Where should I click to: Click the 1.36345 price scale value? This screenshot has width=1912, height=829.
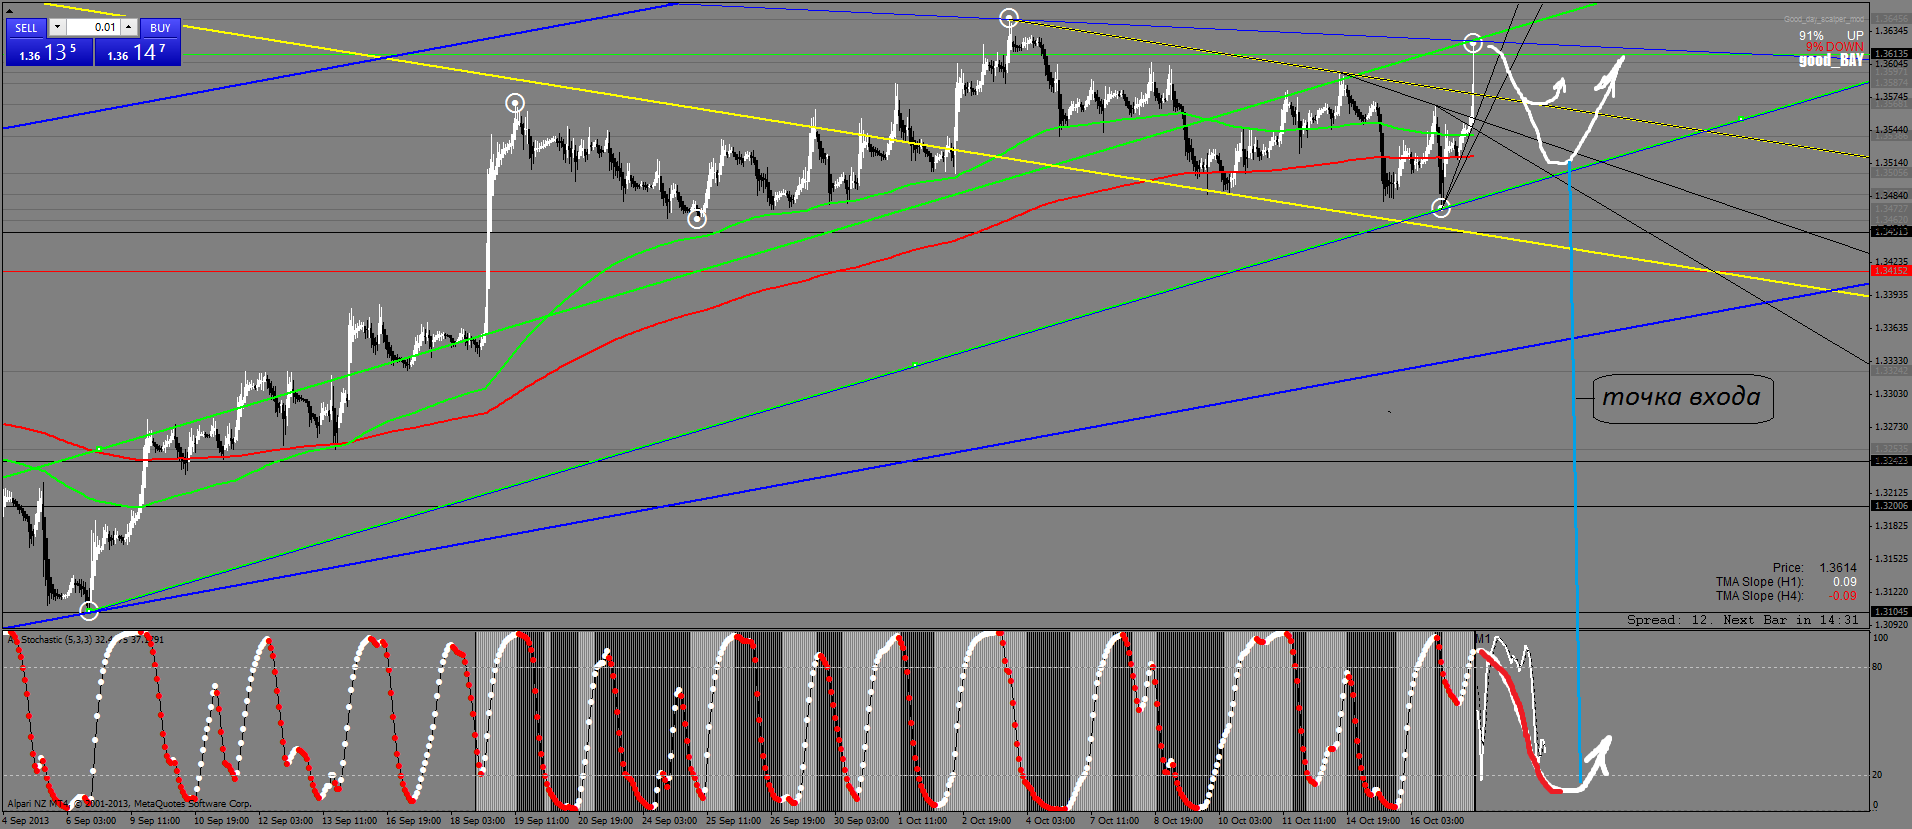tap(1891, 31)
